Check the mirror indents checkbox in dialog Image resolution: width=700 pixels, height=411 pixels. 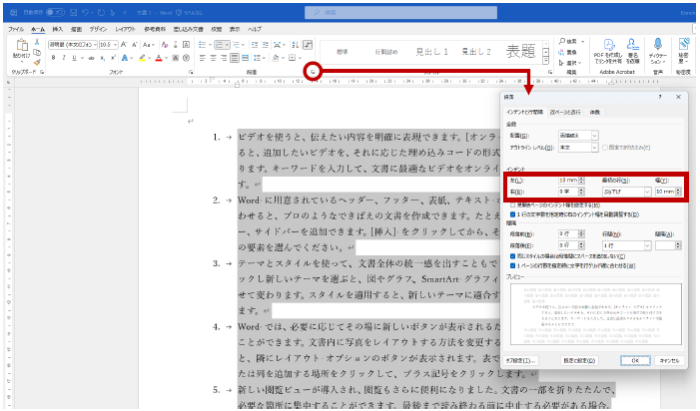click(512, 203)
